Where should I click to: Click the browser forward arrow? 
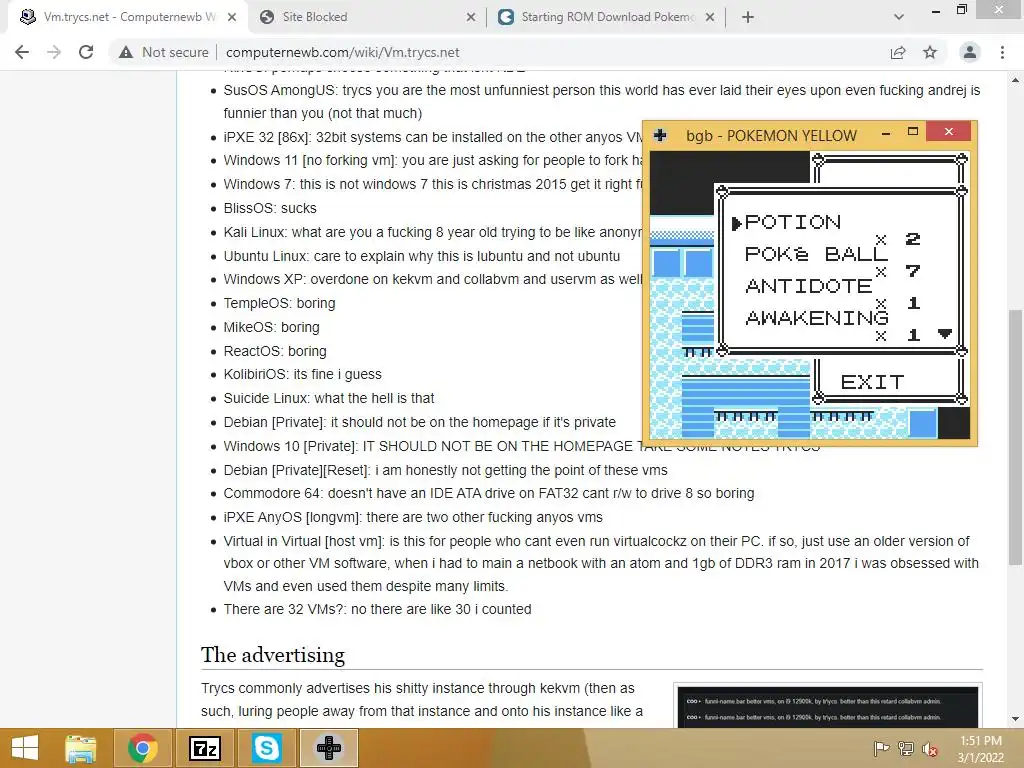(54, 52)
